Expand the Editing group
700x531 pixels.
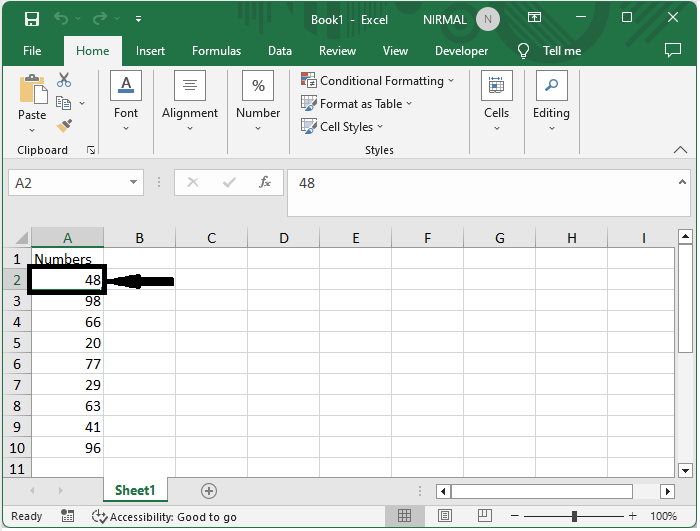click(551, 101)
